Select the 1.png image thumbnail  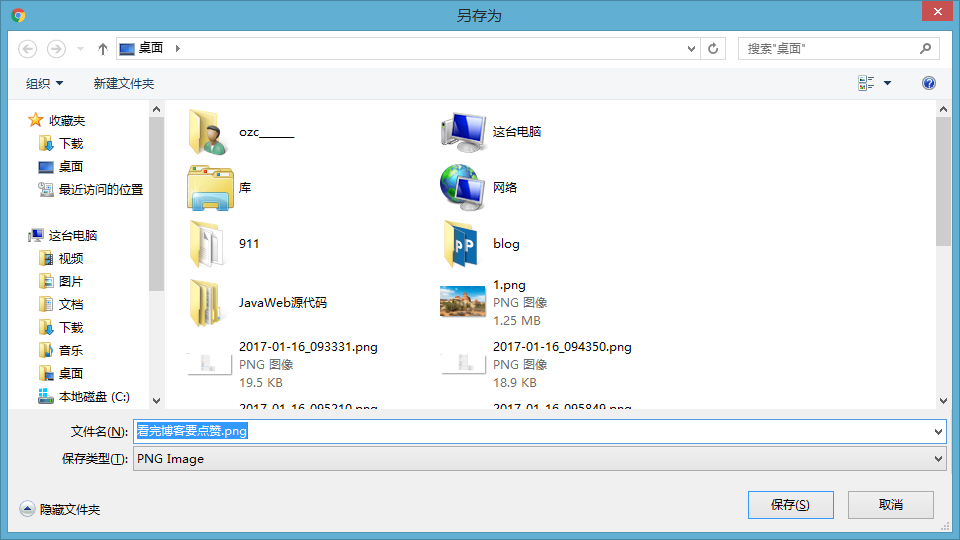462,302
